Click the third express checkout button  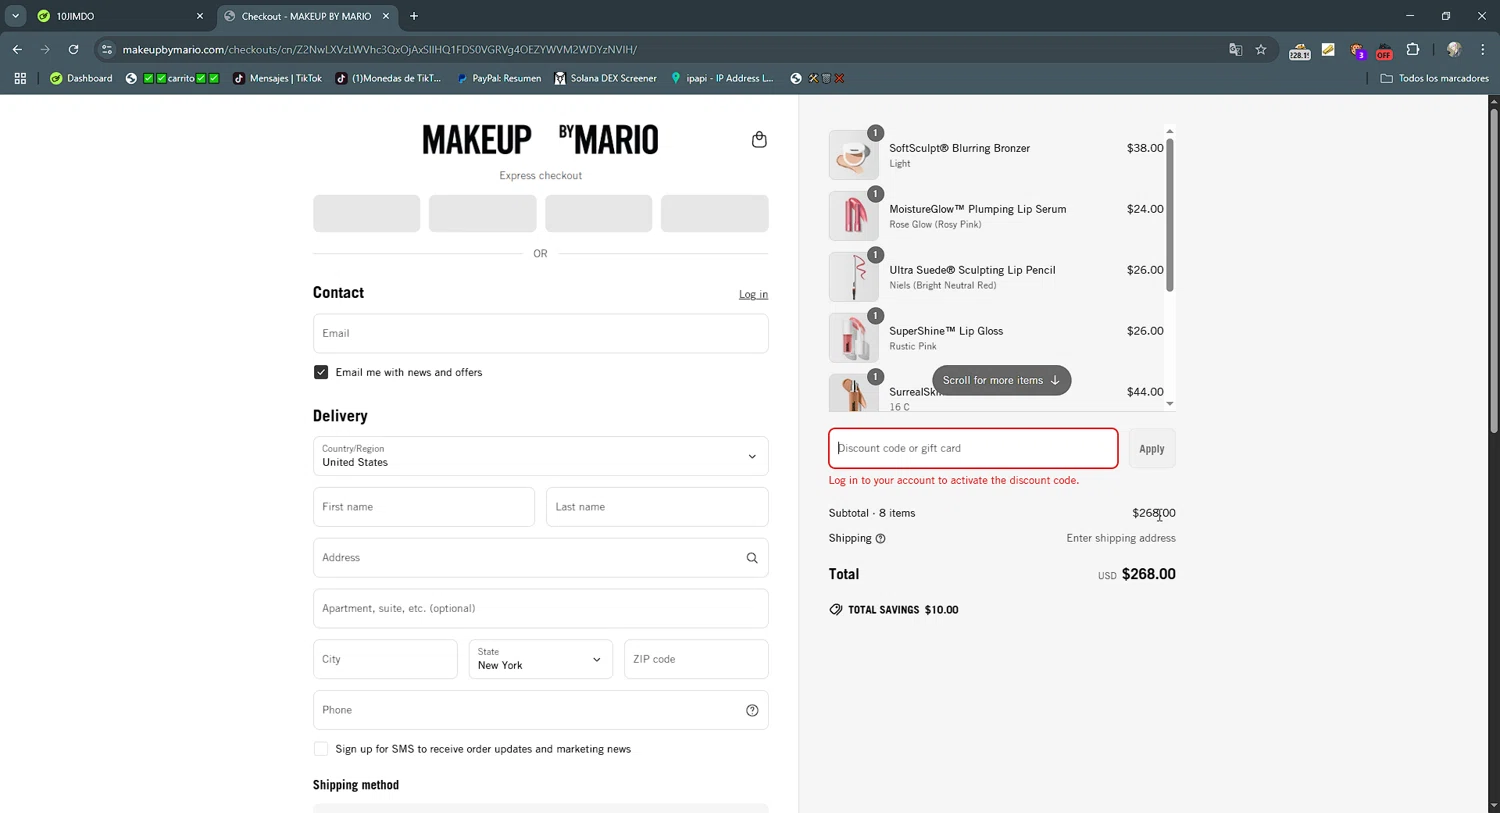(598, 213)
